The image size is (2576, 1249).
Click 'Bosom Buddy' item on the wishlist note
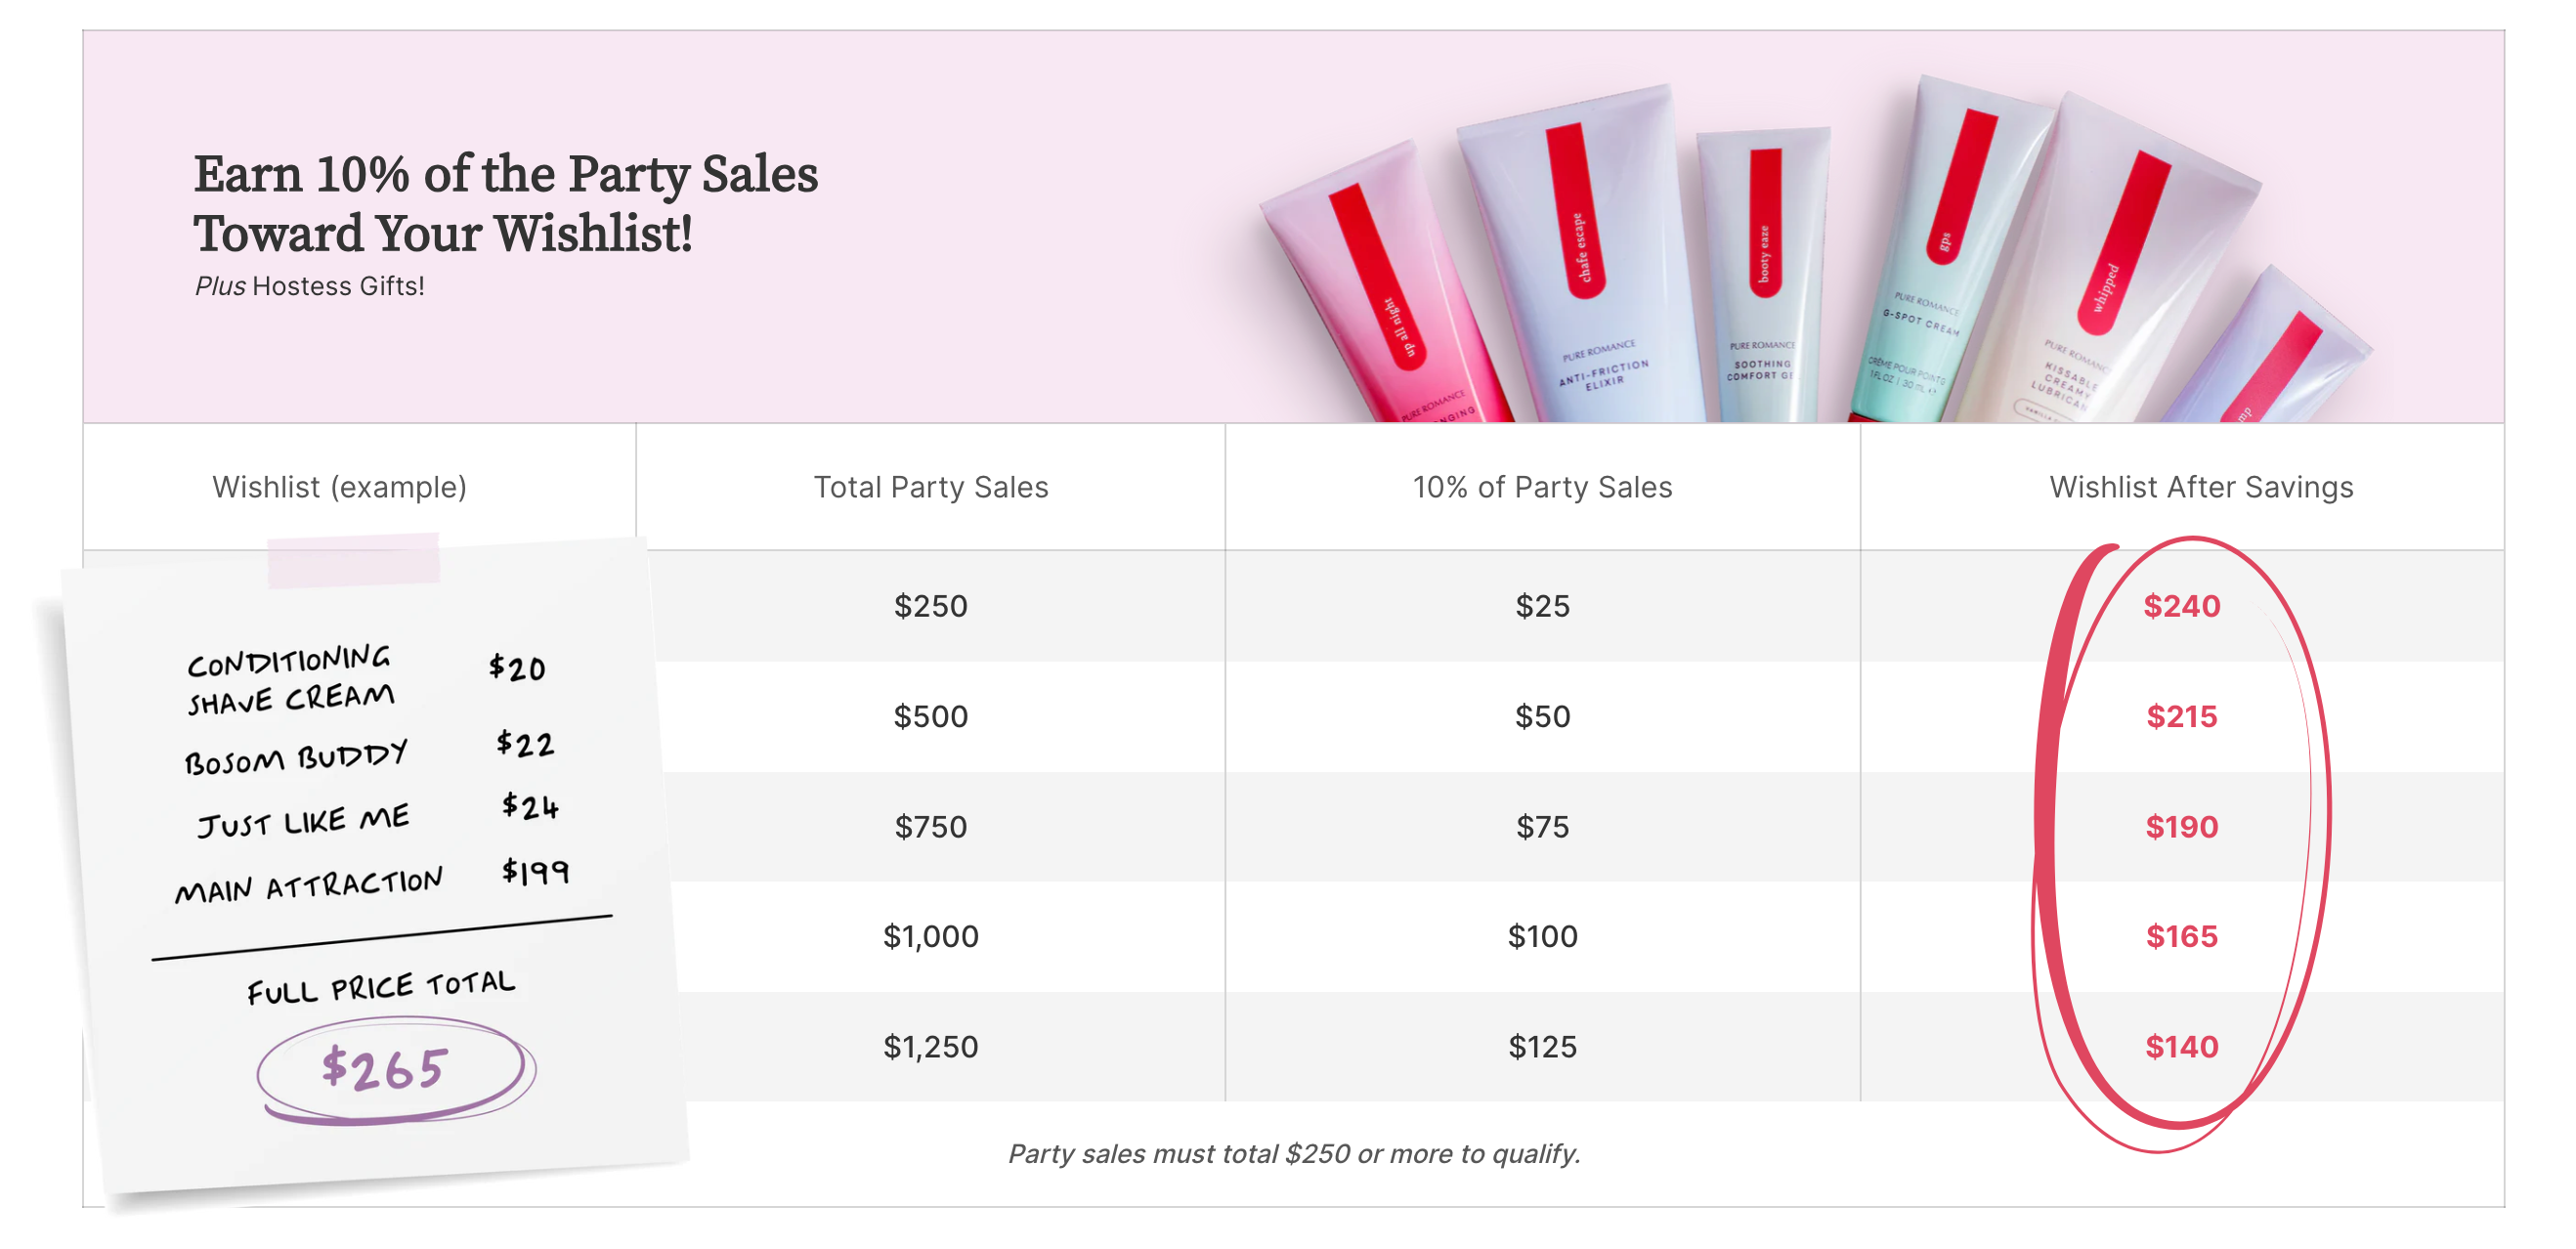pyautogui.click(x=296, y=757)
